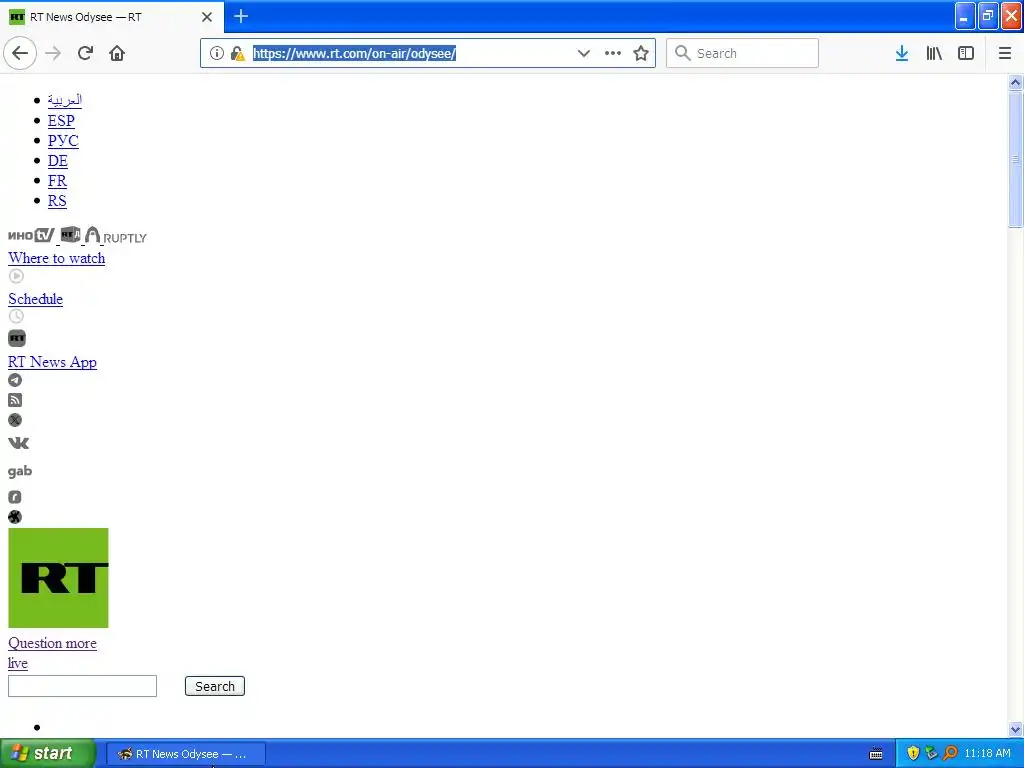Reload the current page
Screen dimensions: 1024x768
[85, 53]
